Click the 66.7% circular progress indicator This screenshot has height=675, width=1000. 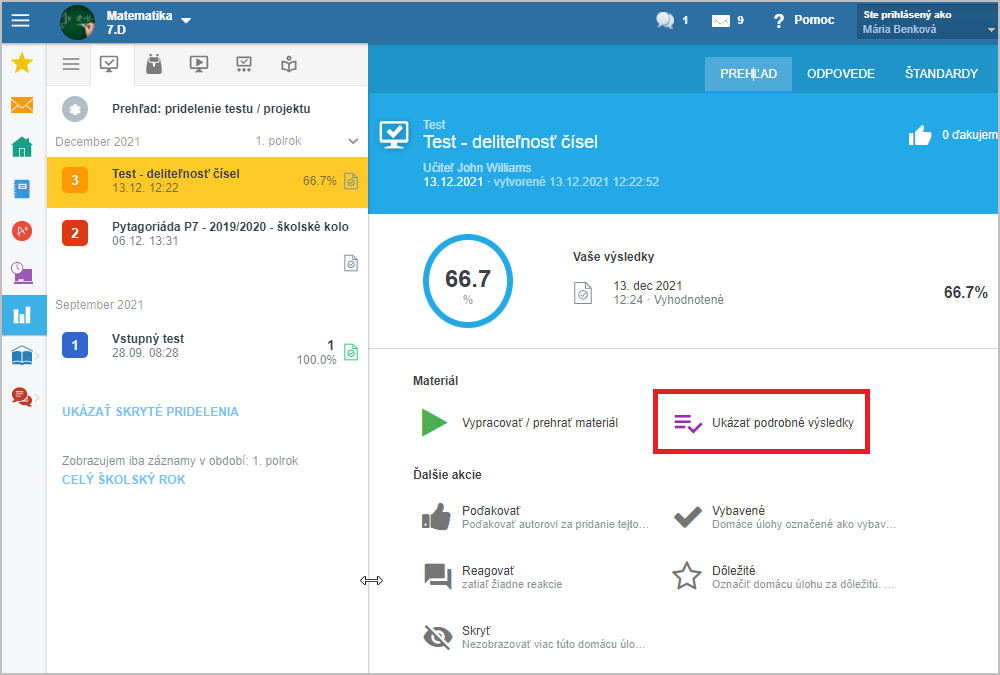[x=467, y=283]
